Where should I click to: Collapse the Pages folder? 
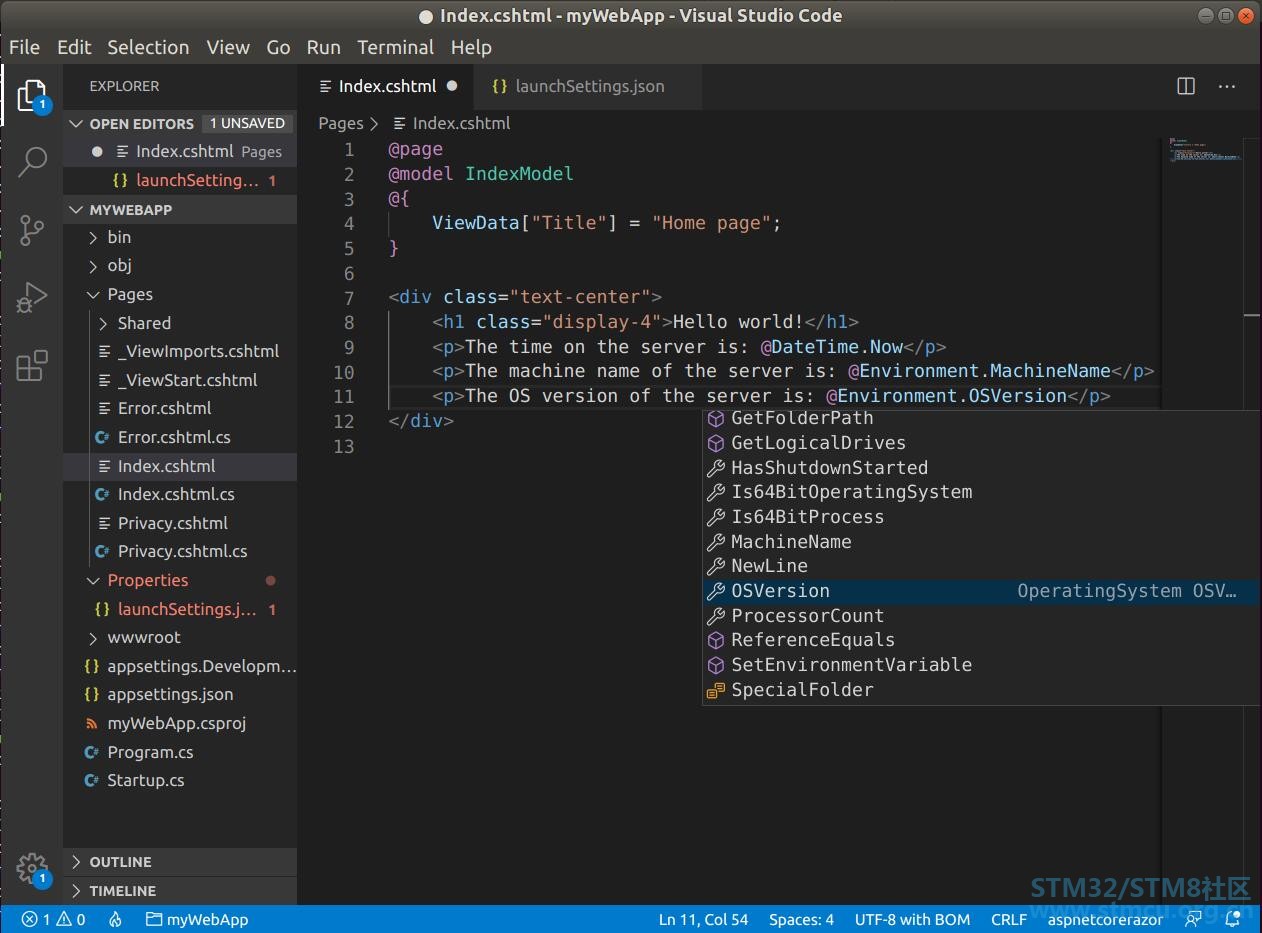[x=180, y=294]
